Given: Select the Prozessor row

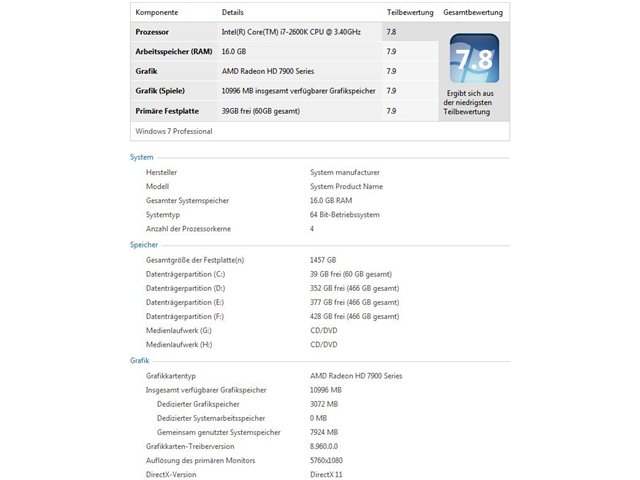Looking at the screenshot, I should [x=284, y=32].
